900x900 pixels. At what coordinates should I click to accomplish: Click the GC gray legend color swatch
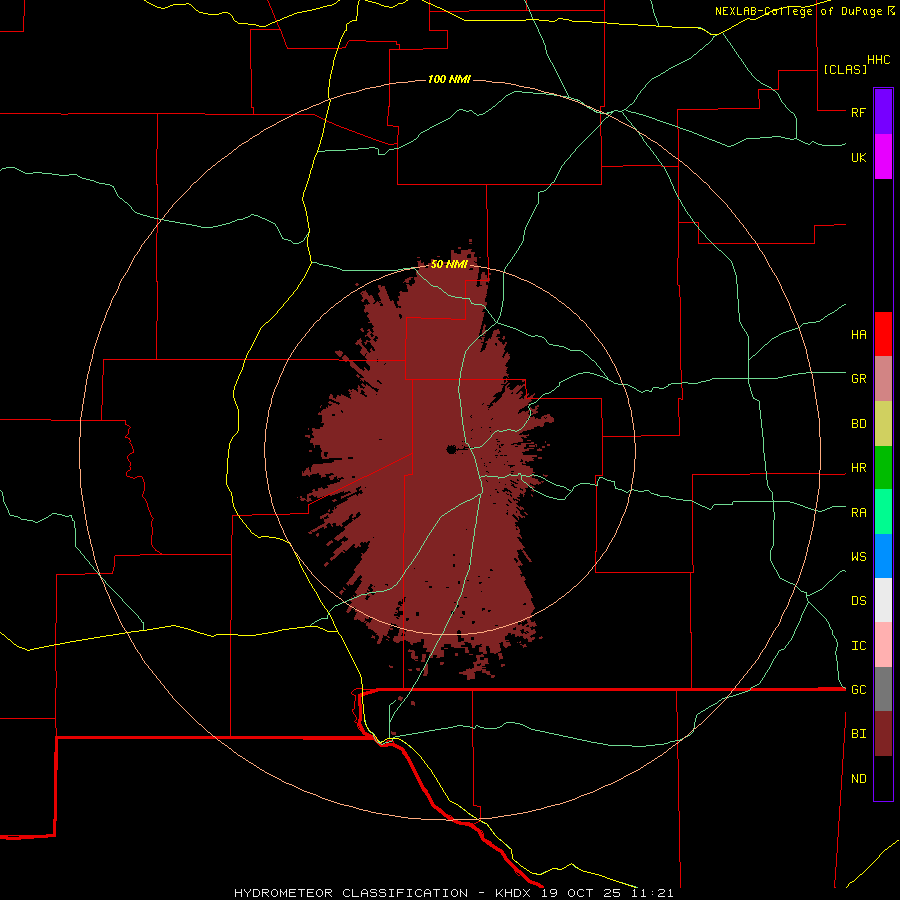coord(883,689)
